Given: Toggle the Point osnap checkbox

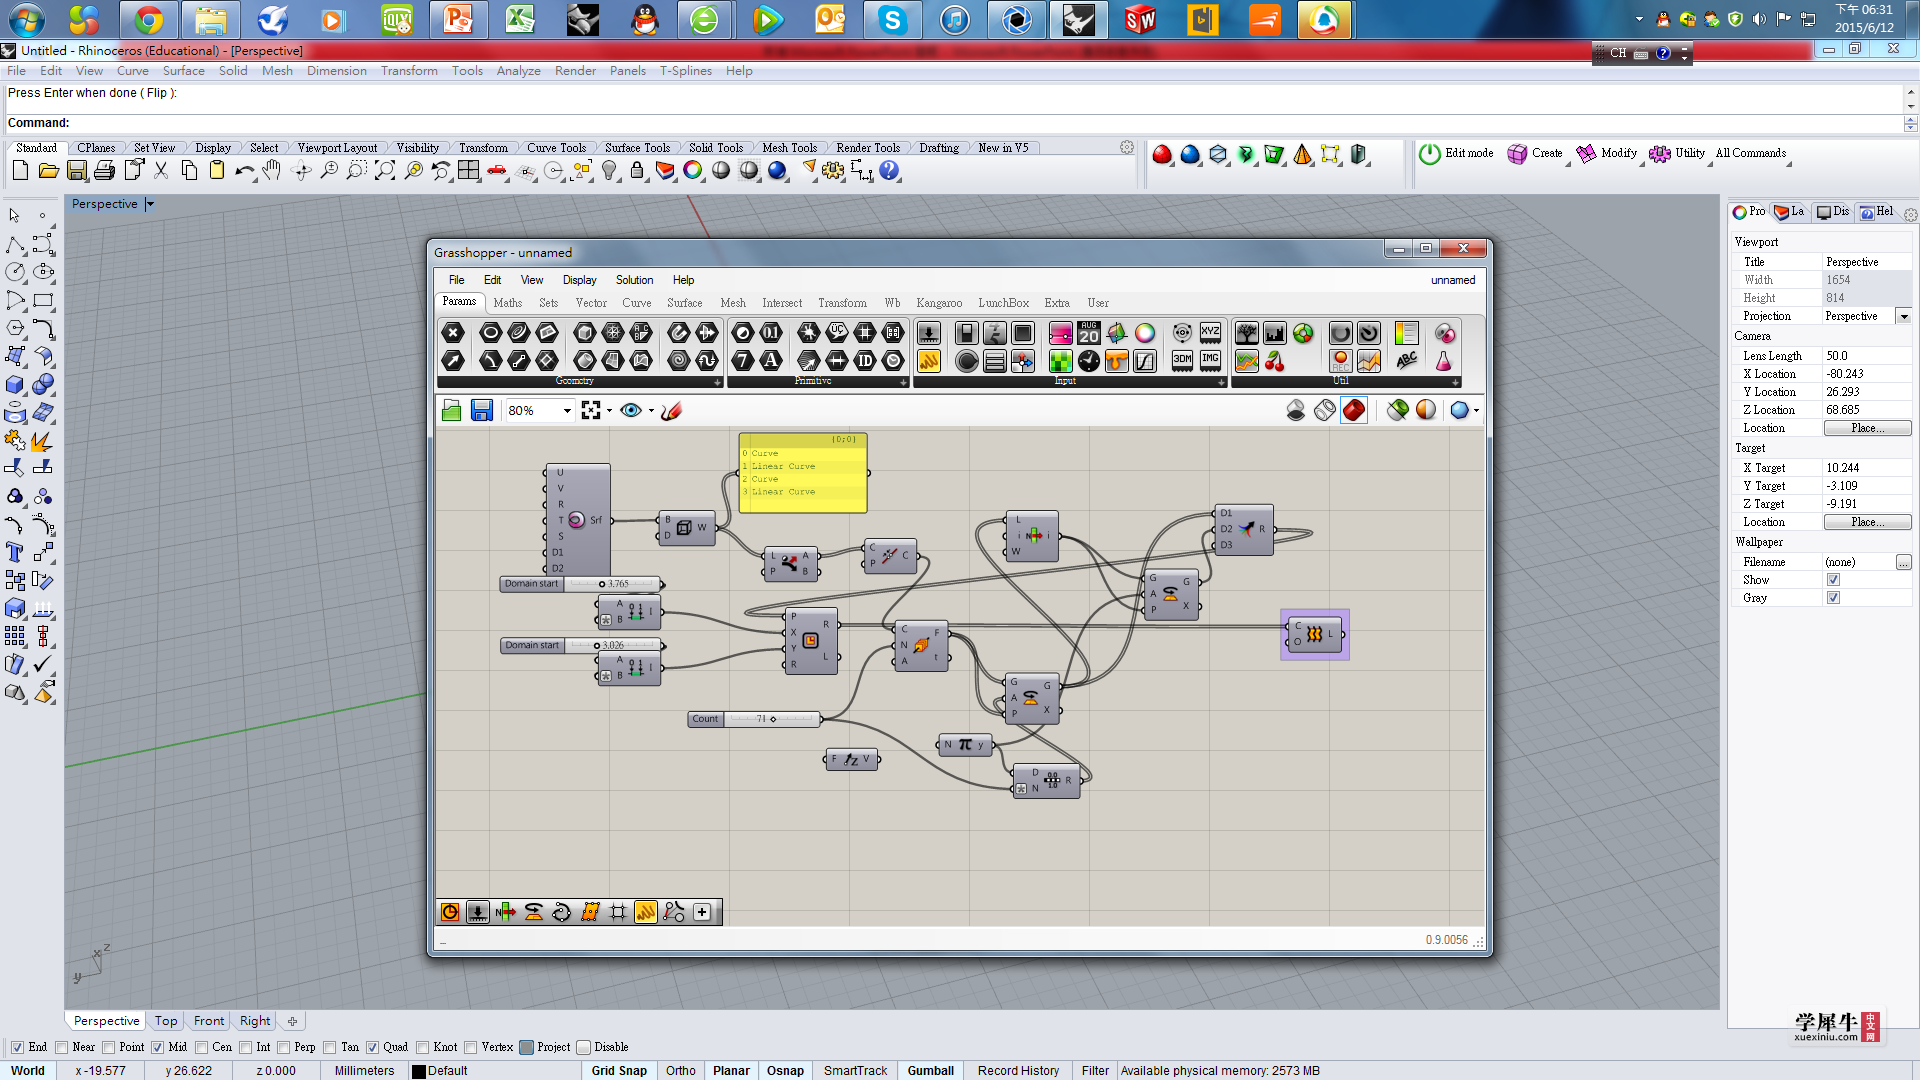Looking at the screenshot, I should 108,1047.
